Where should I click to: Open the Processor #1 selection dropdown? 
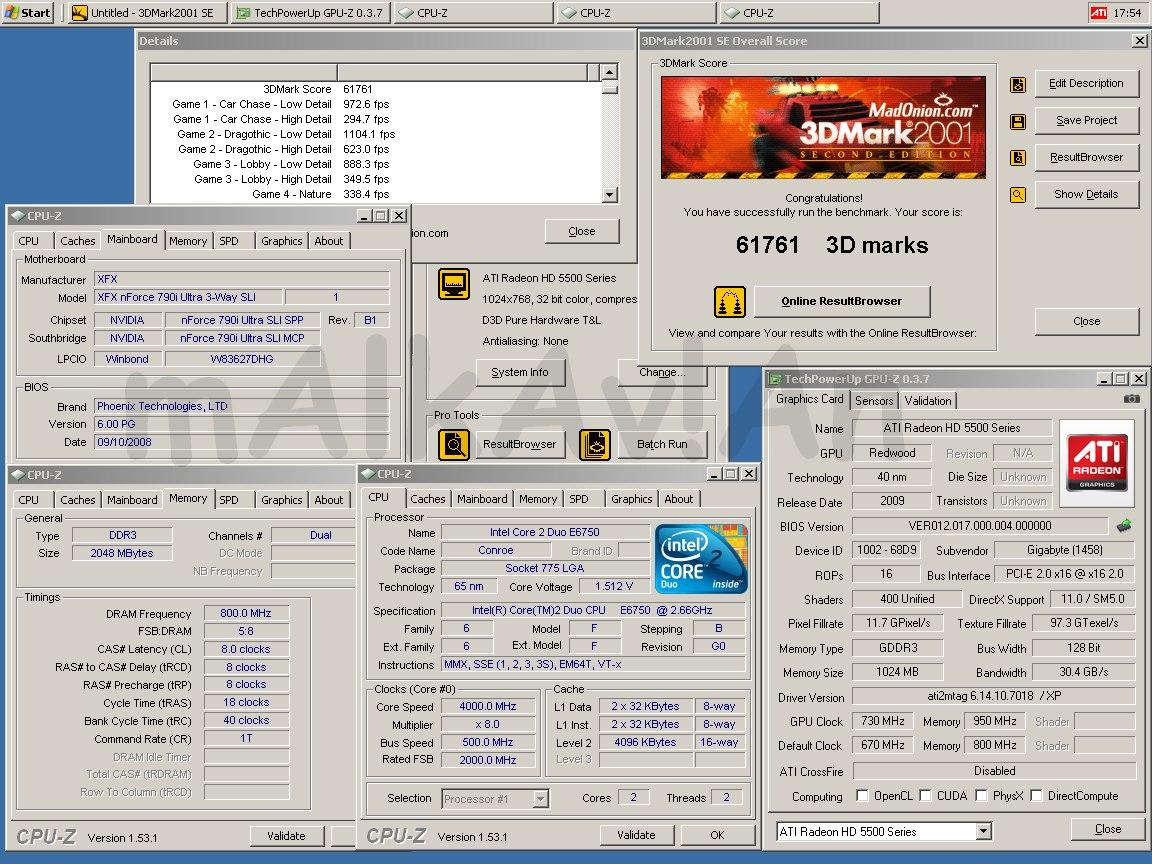pos(541,799)
